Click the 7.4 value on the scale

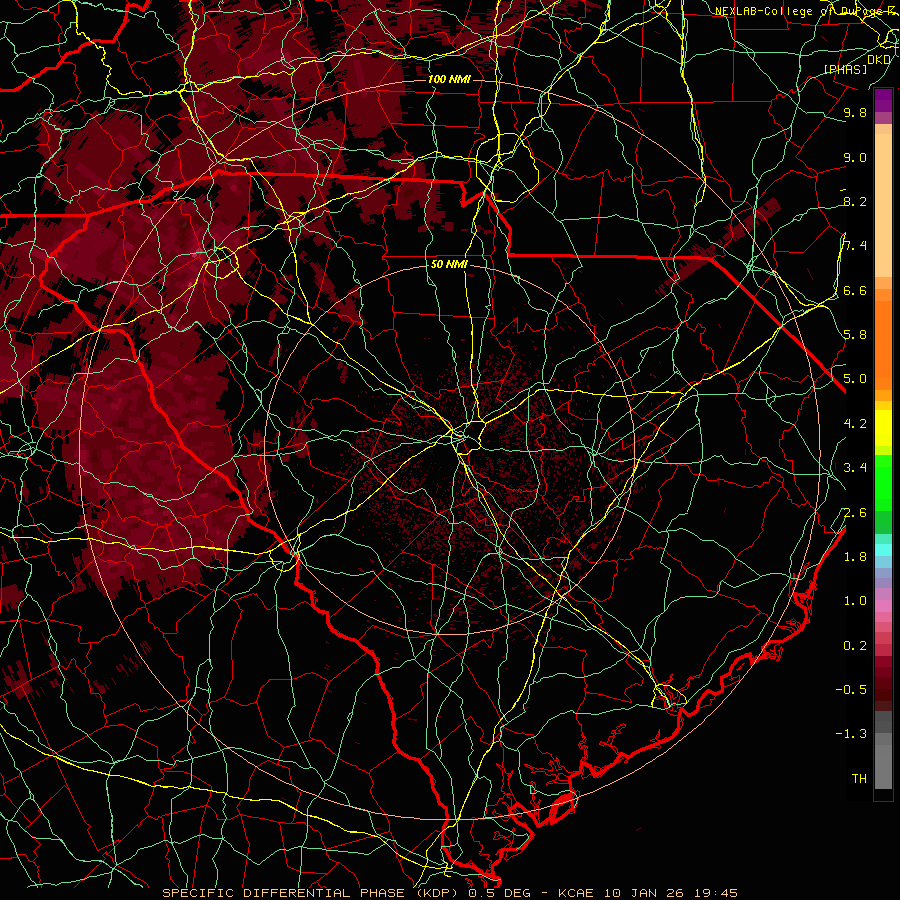[855, 246]
